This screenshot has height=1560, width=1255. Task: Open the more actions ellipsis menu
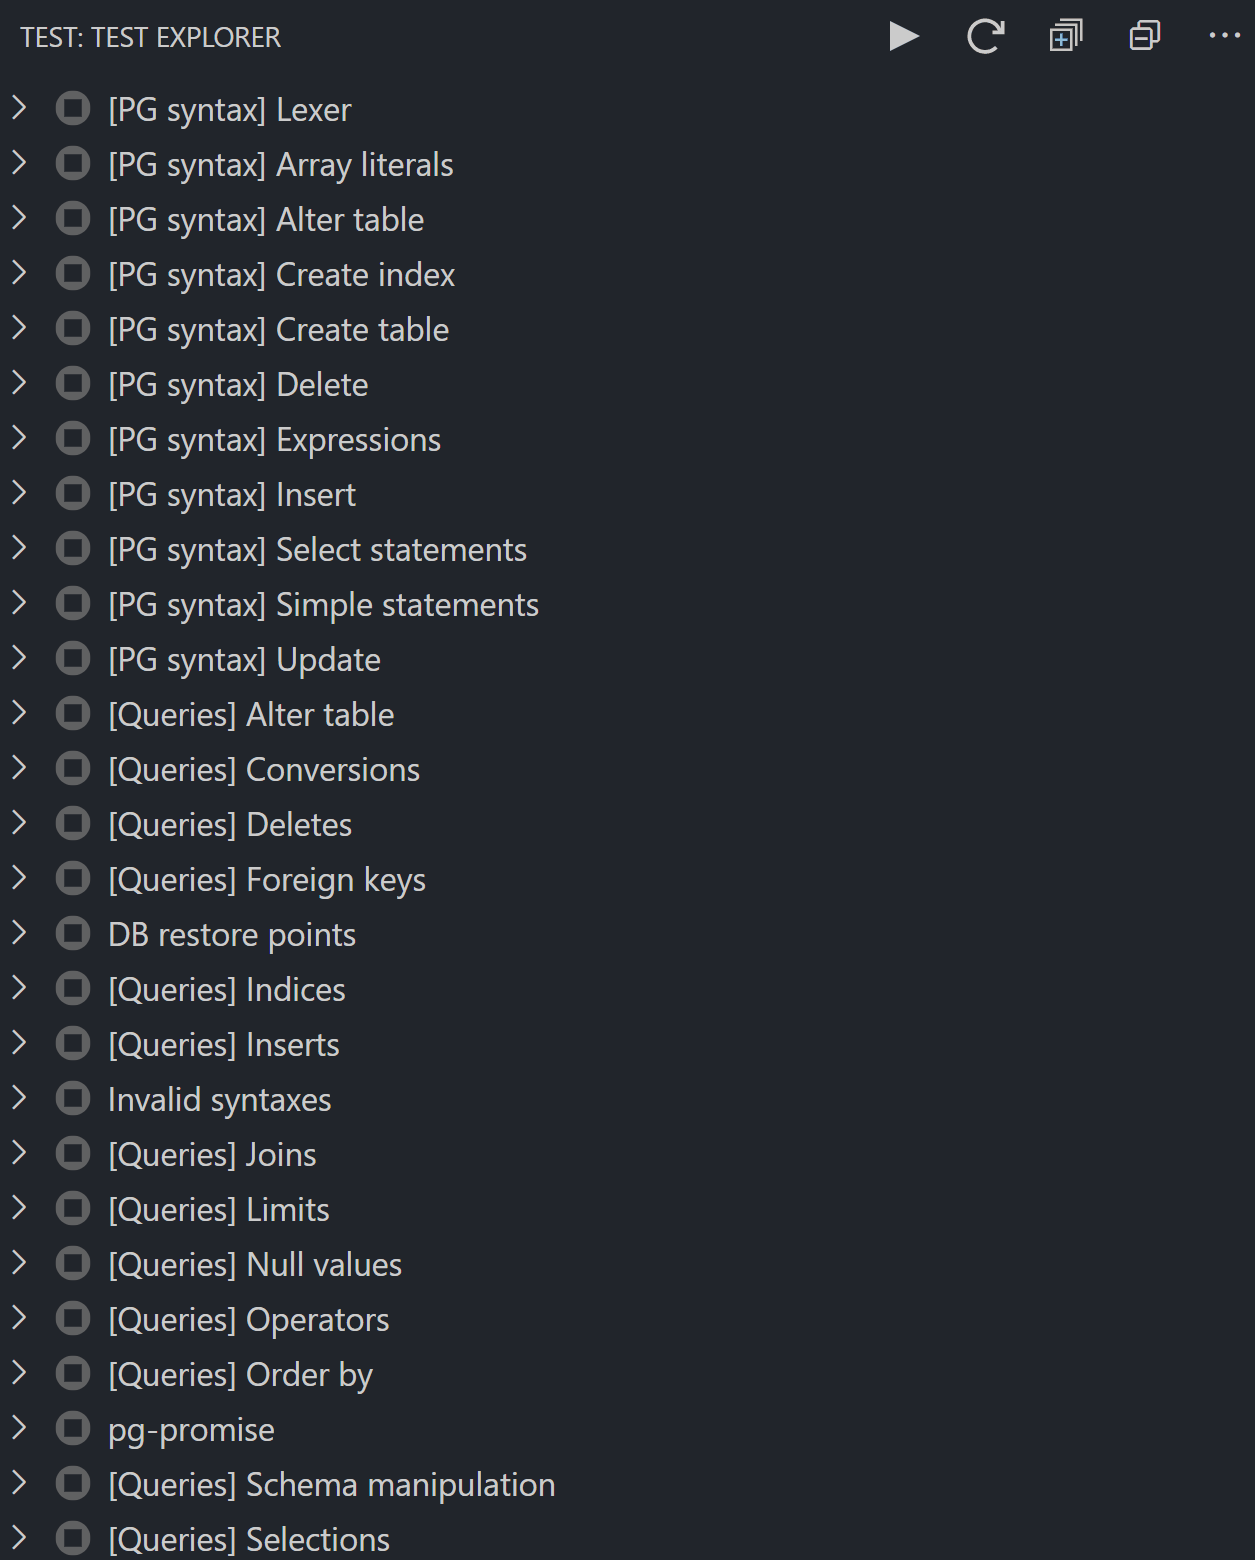point(1224,37)
